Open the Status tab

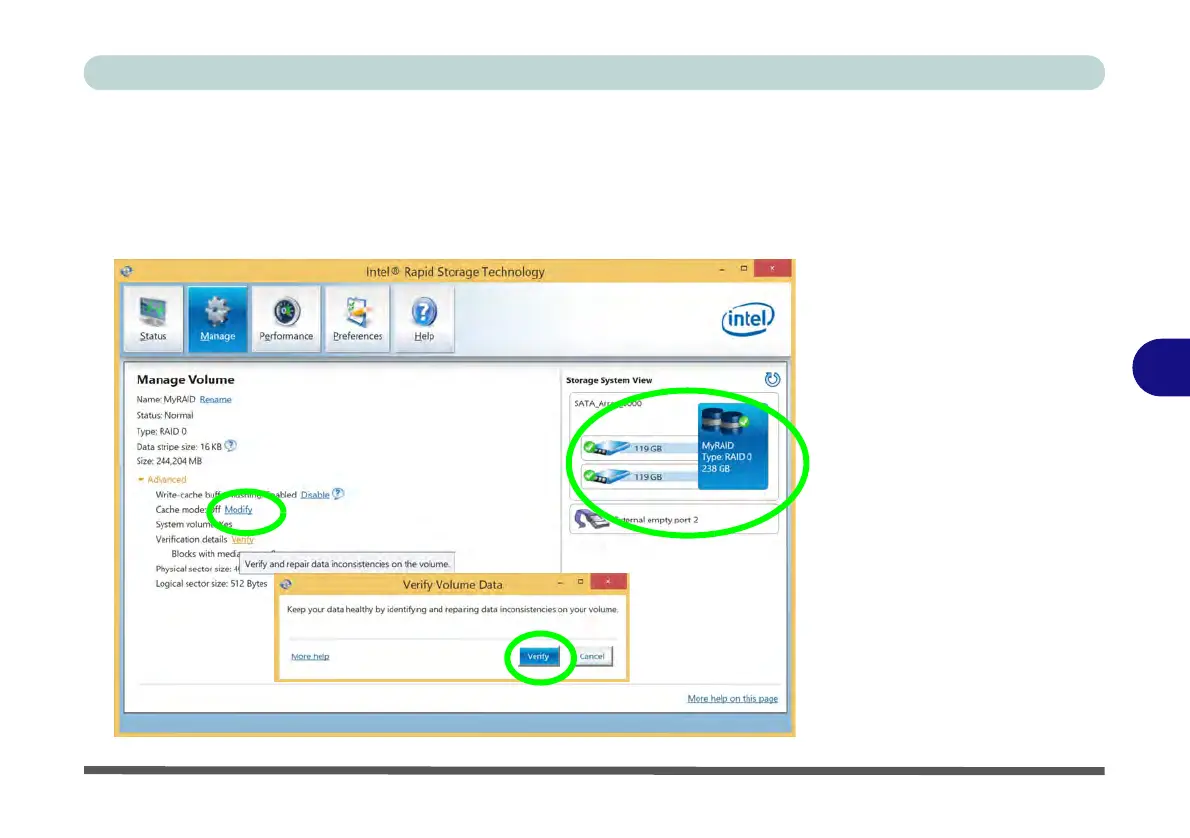pyautogui.click(x=153, y=319)
